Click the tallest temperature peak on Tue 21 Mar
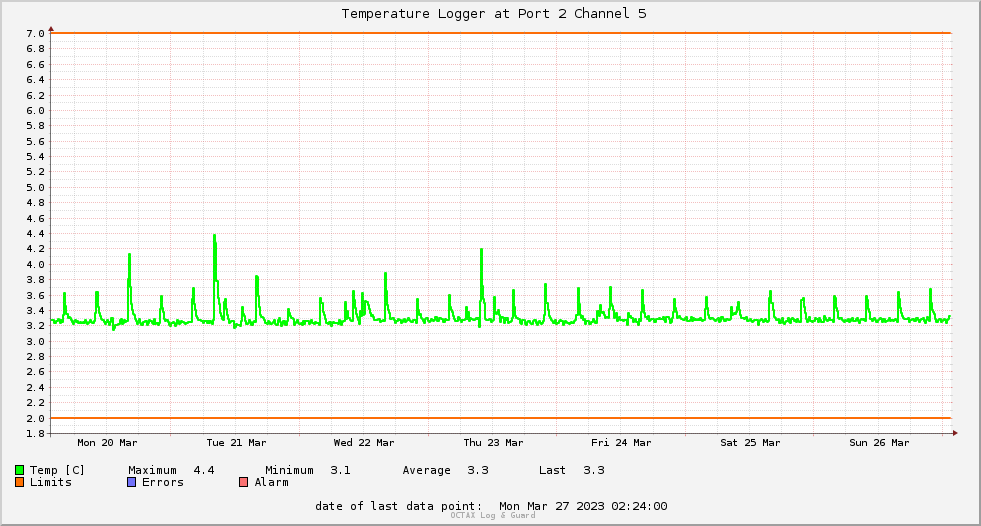 [215, 236]
